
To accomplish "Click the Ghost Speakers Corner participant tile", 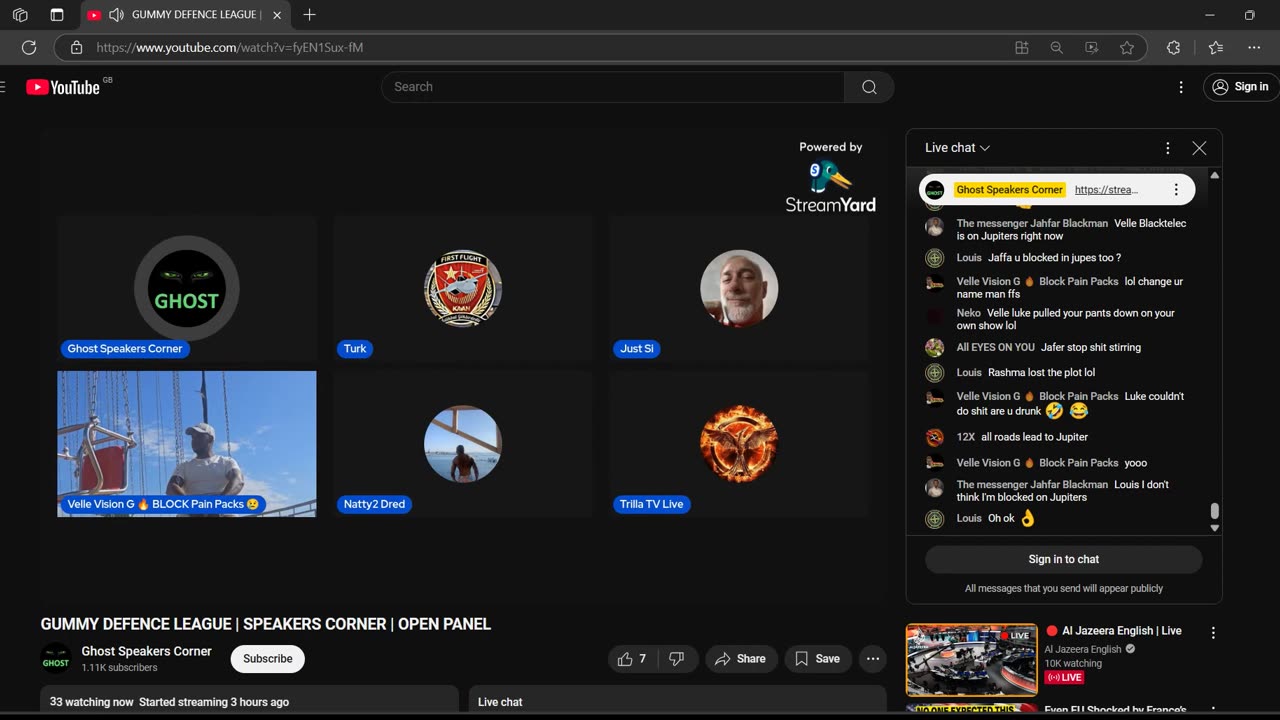I will tap(187, 288).
